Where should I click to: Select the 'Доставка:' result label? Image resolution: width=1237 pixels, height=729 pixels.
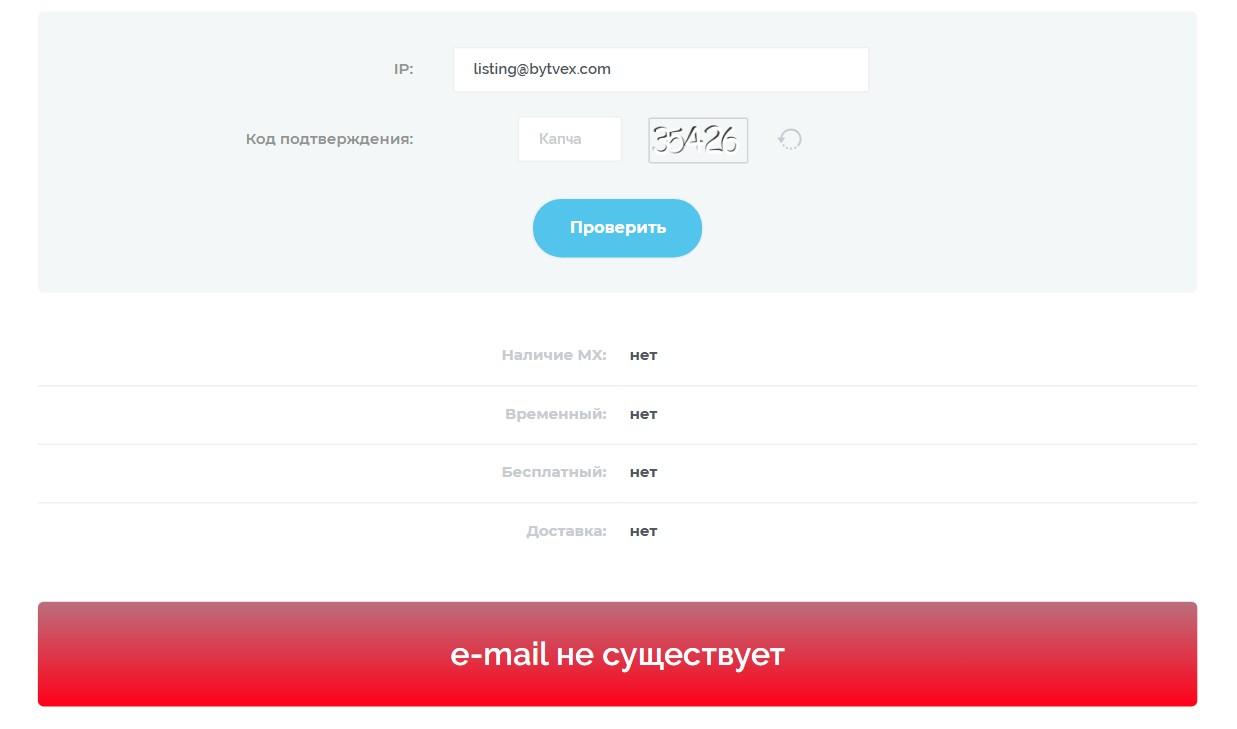[566, 531]
